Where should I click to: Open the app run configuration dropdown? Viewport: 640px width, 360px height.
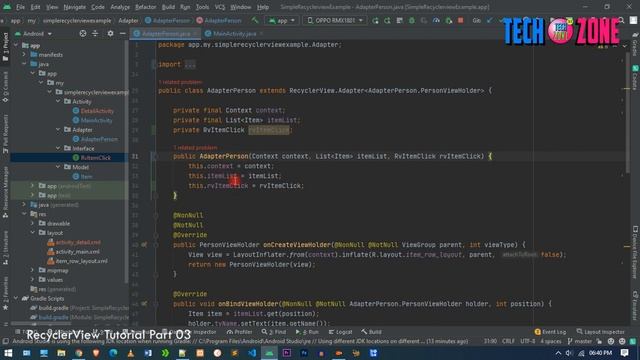tap(282, 20)
